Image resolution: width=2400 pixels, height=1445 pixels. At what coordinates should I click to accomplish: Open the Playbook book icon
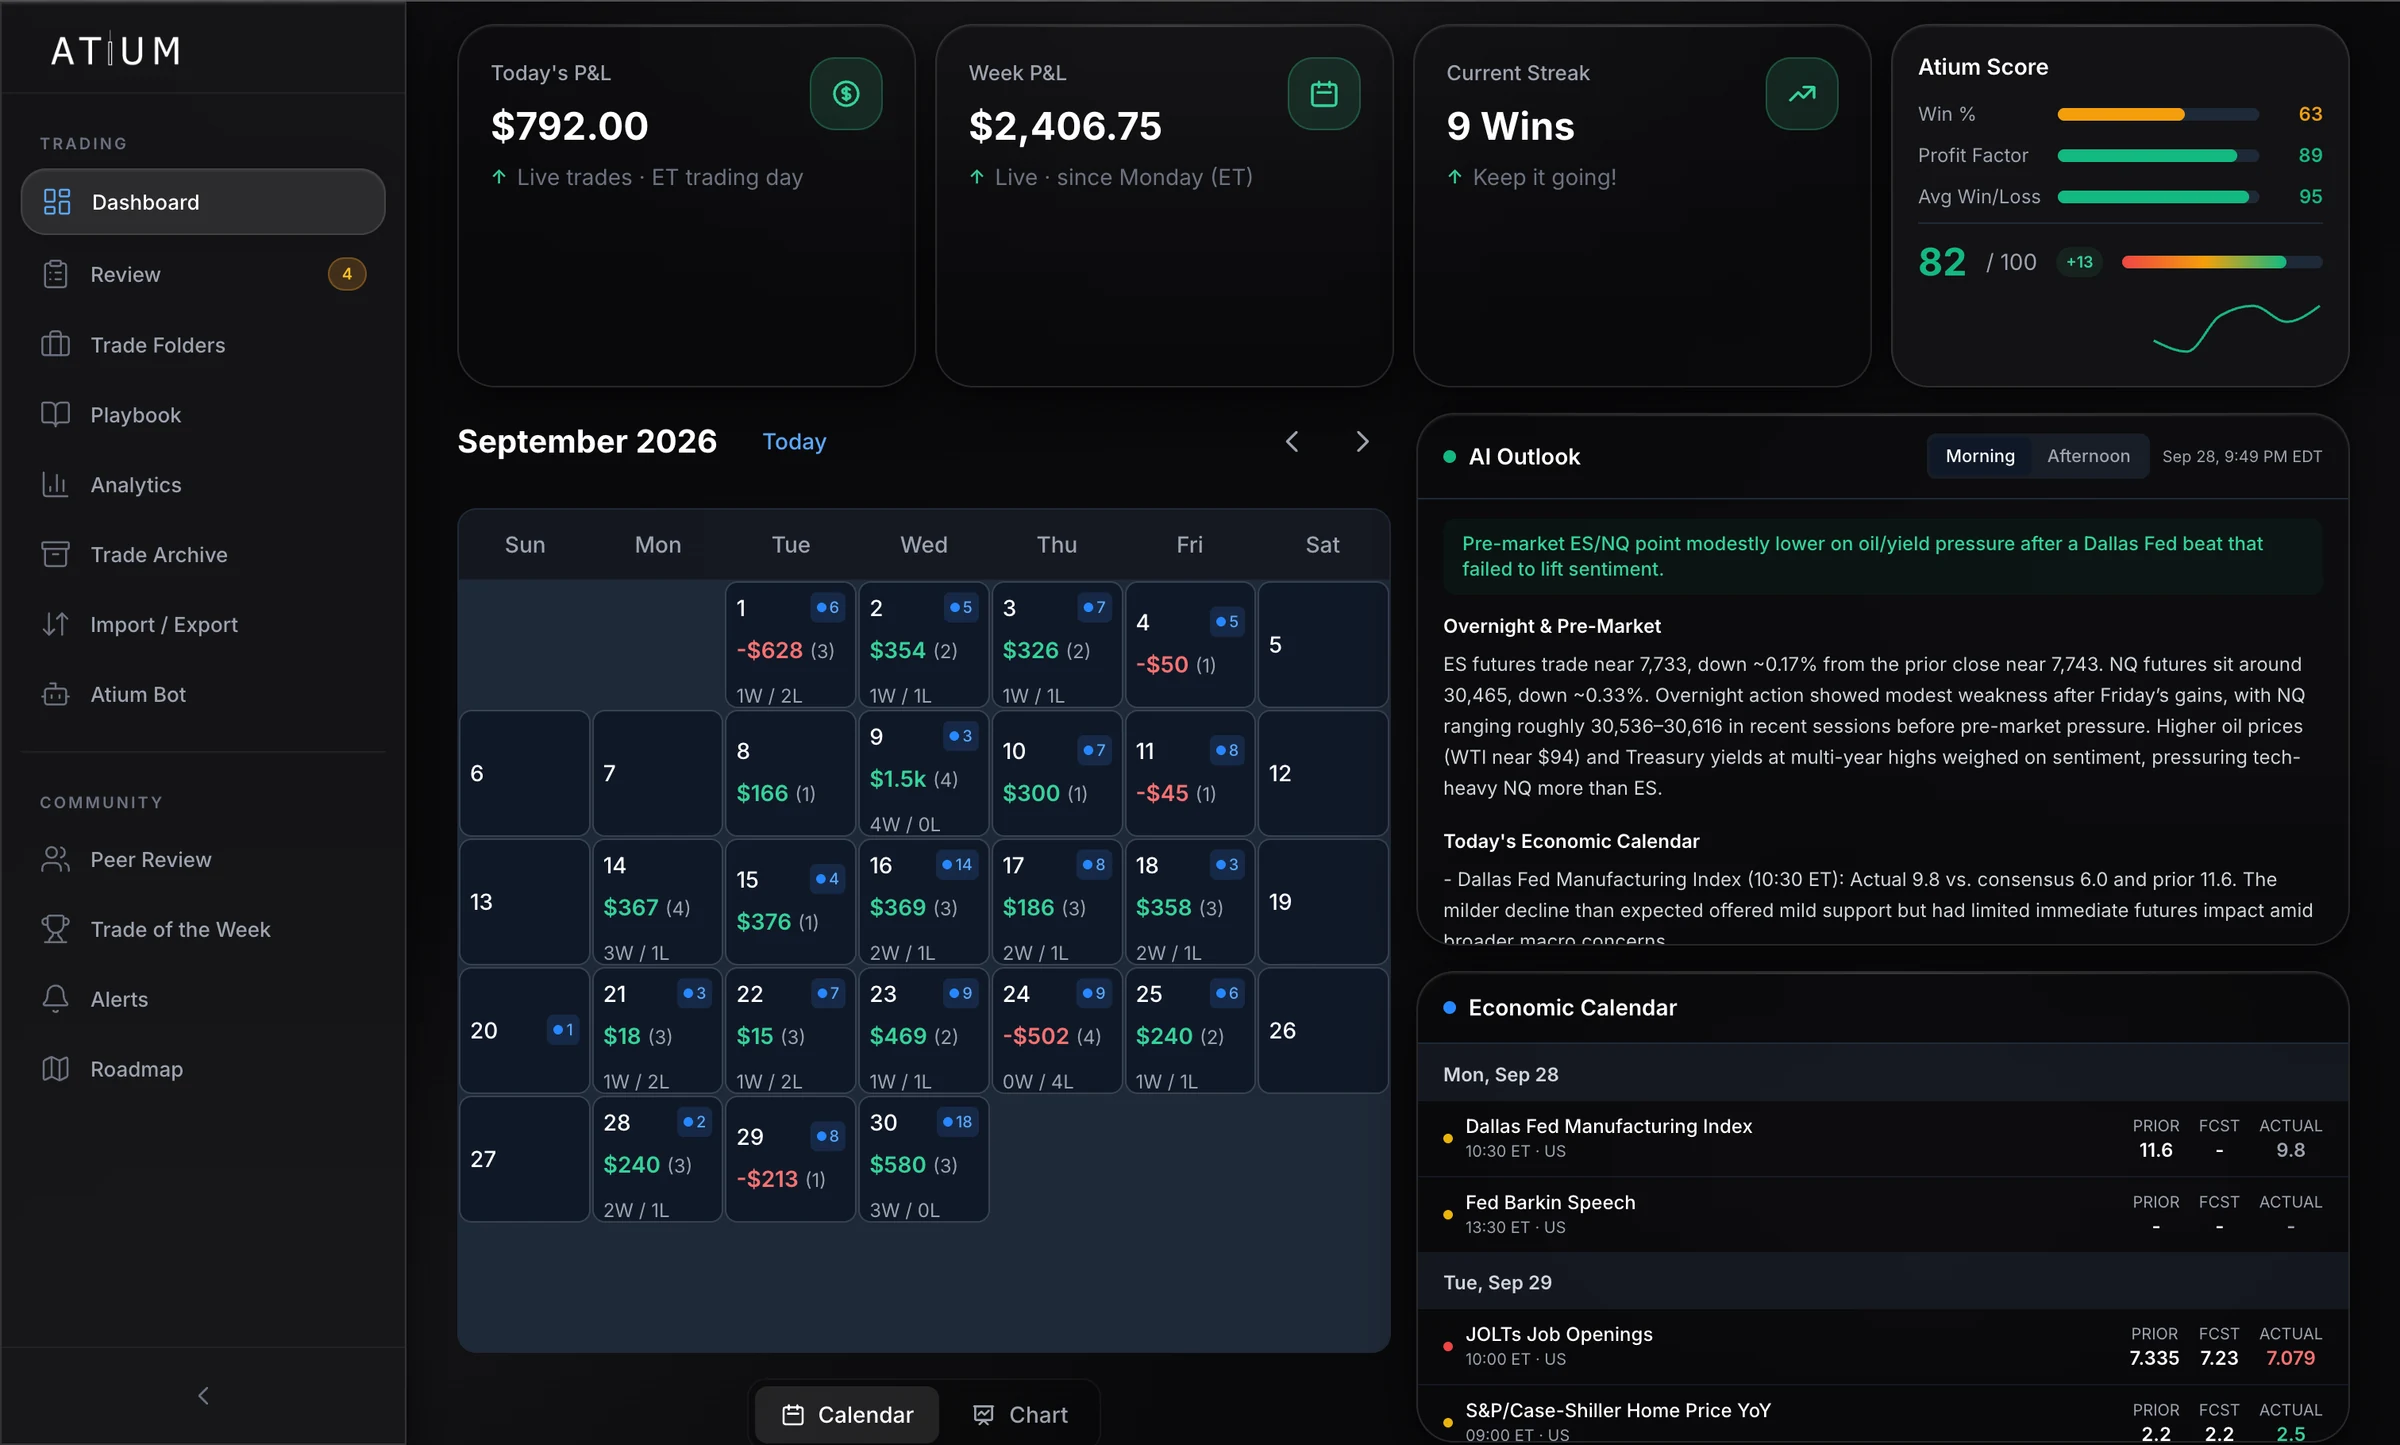pos(56,414)
